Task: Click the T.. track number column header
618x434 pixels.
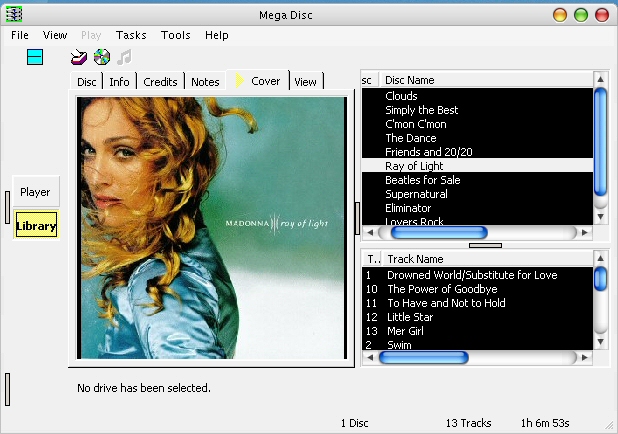Action: tap(372, 259)
